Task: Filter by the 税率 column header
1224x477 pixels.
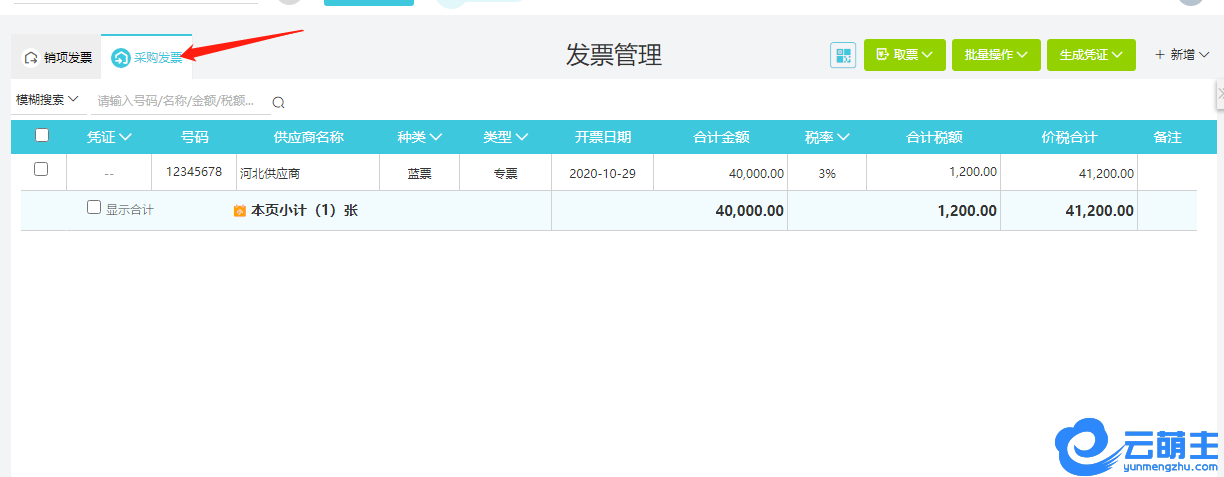Action: tap(827, 137)
